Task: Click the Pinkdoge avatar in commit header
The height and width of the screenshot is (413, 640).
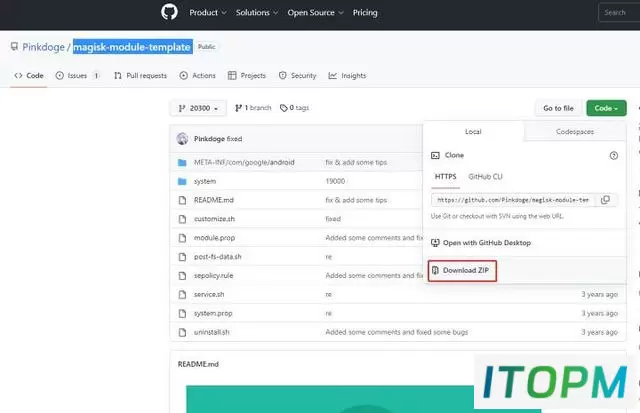Action: 182,139
